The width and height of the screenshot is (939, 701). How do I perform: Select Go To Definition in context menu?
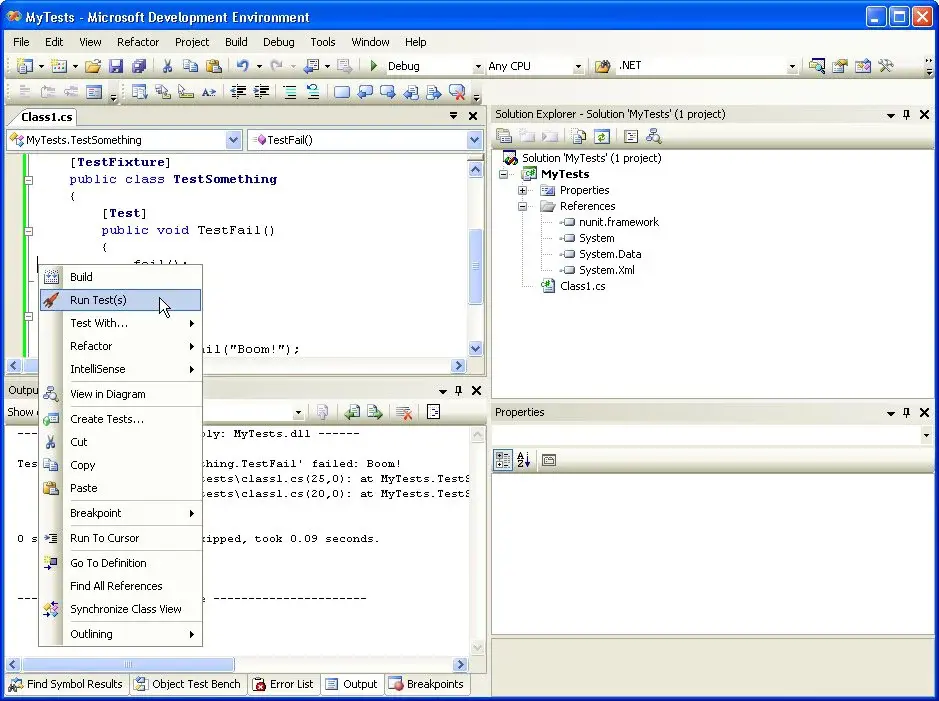[120, 563]
